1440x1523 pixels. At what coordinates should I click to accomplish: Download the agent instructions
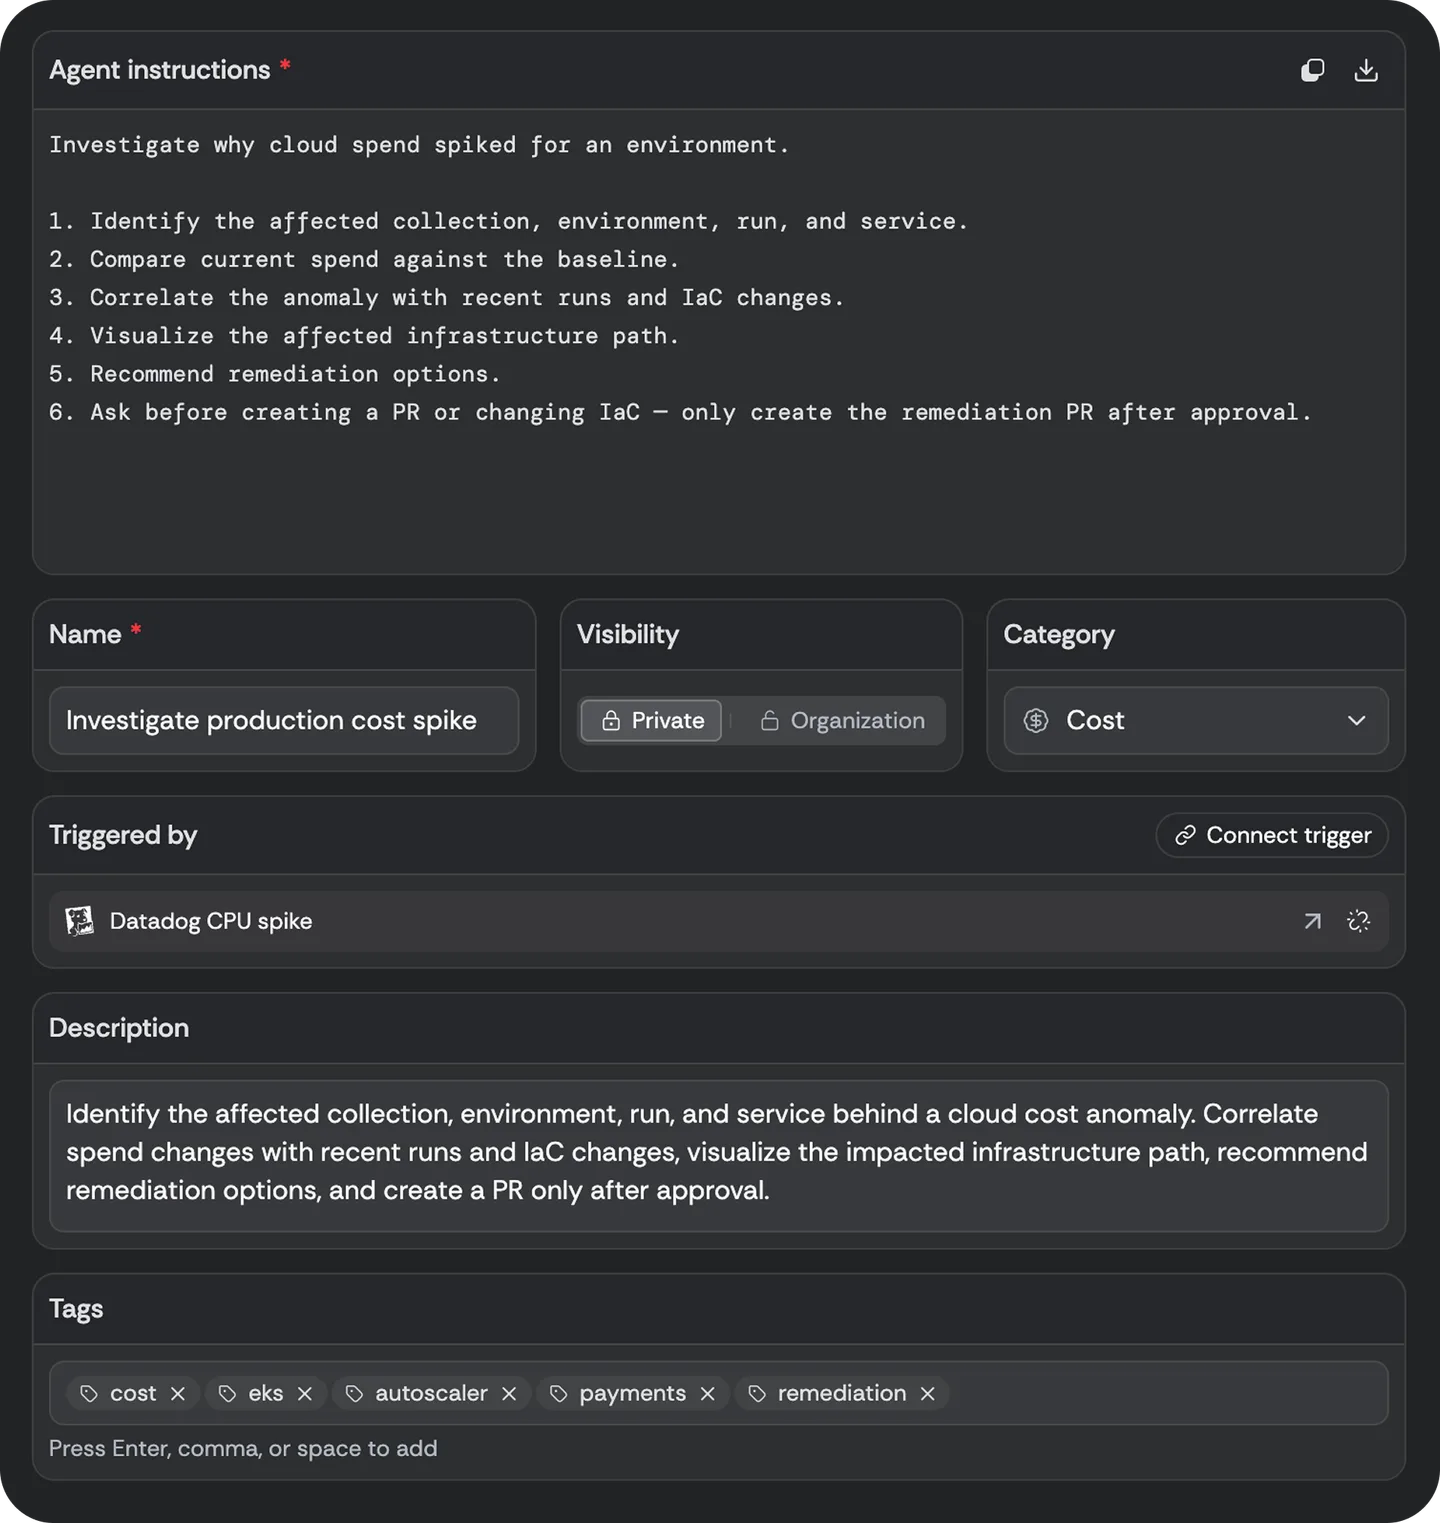coord(1366,70)
